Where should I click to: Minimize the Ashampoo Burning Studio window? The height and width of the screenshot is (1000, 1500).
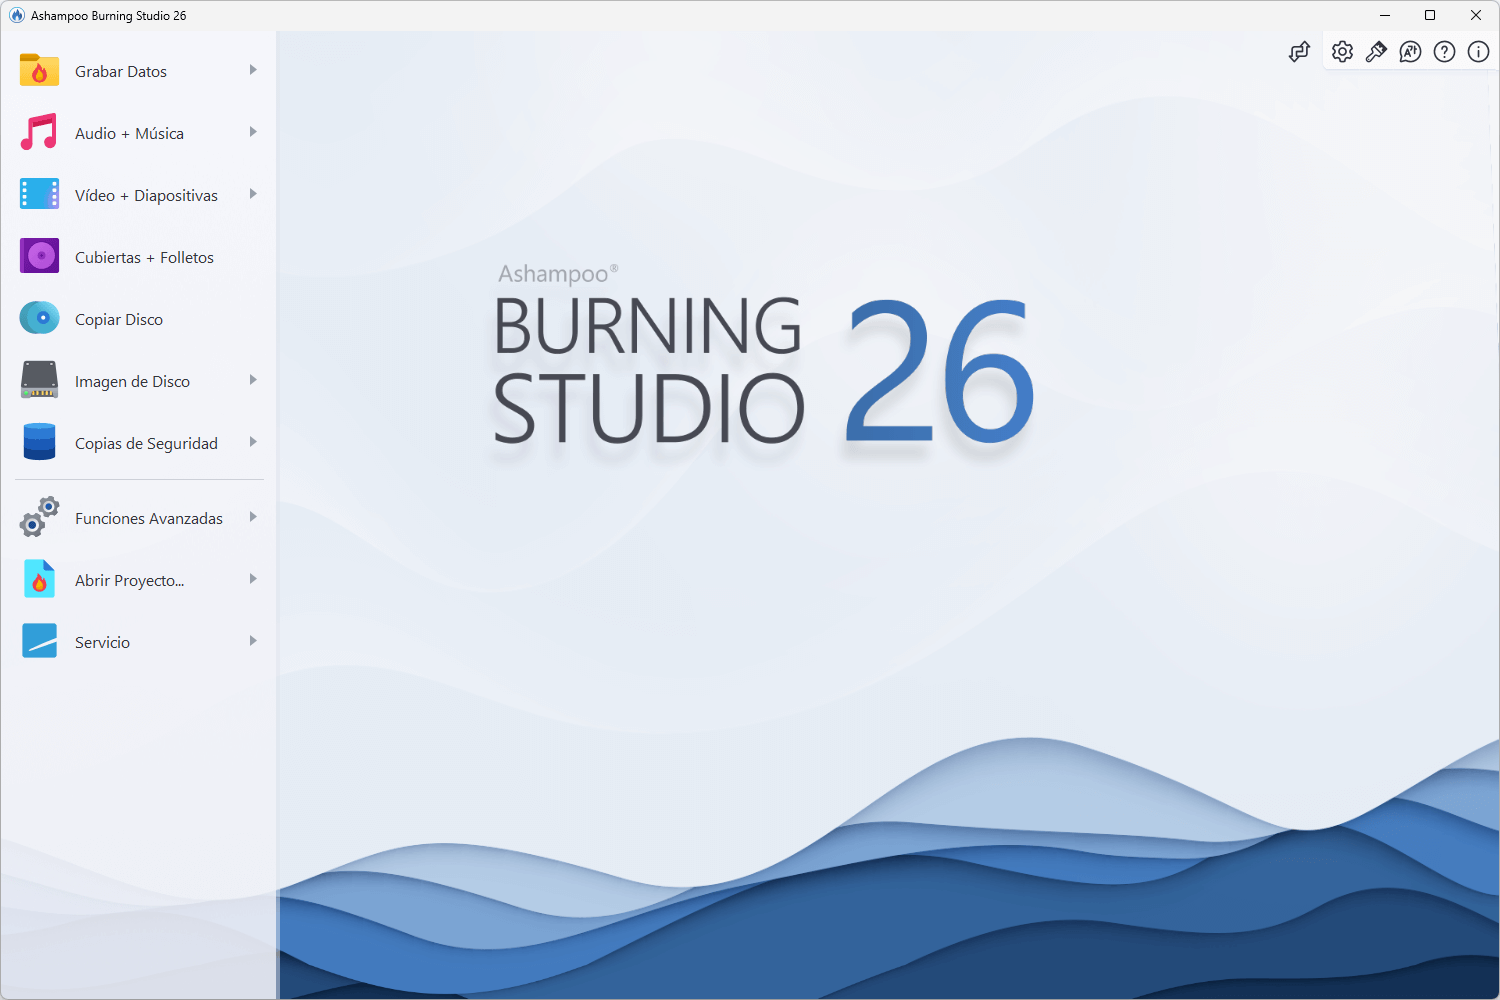1385,15
